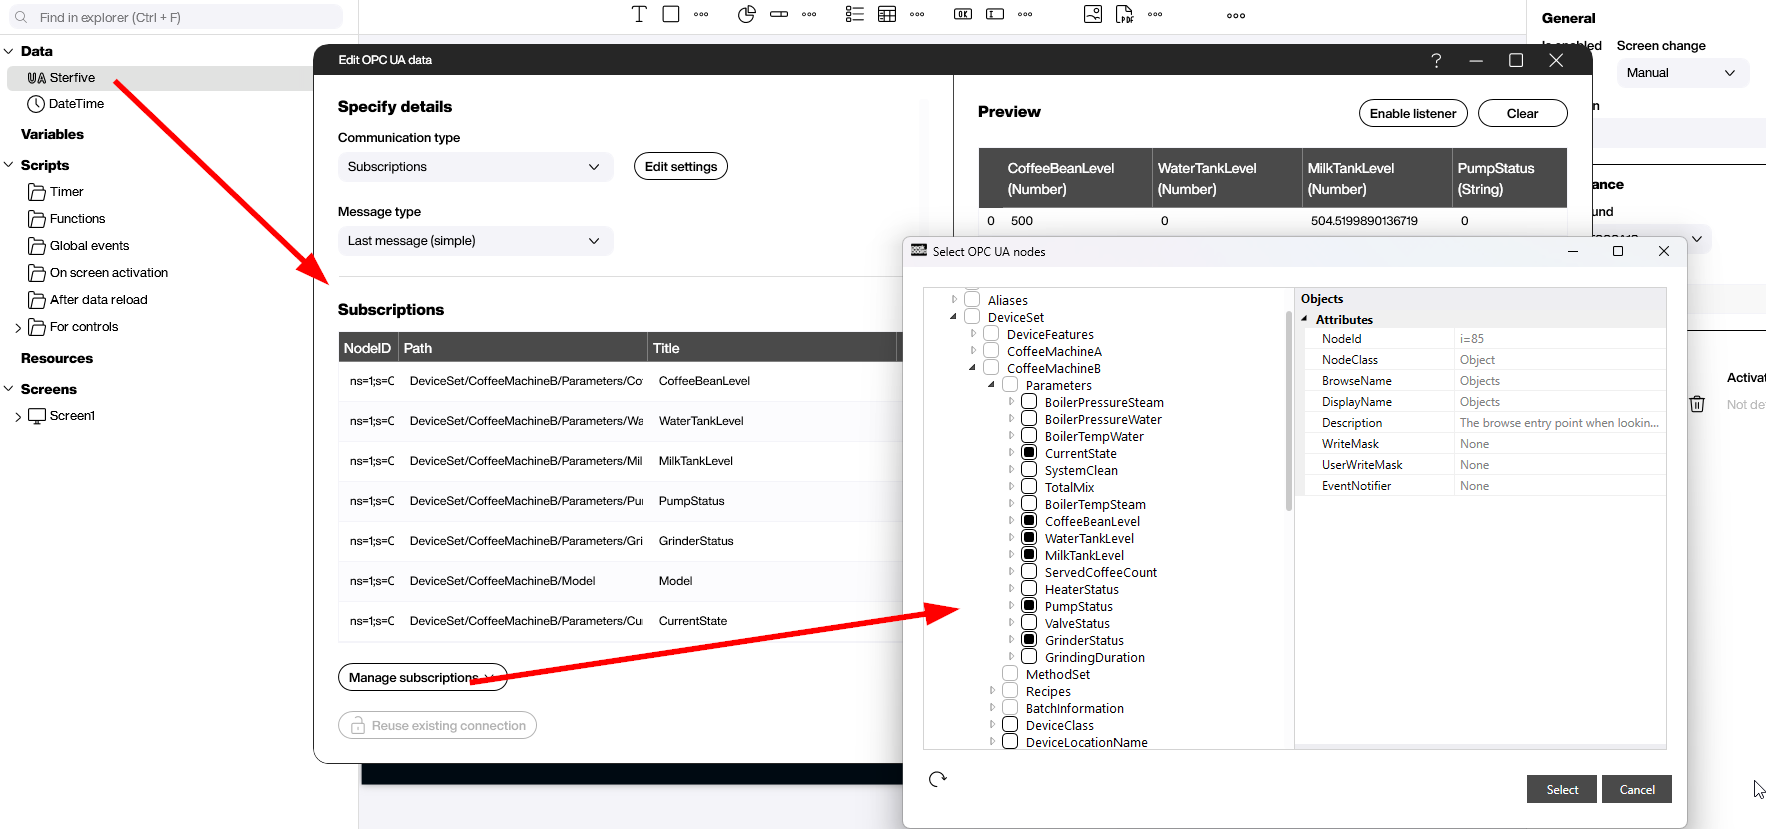Viewport: 1766px width, 829px height.
Task: Insert an image using the picture icon
Action: [x=1093, y=14]
